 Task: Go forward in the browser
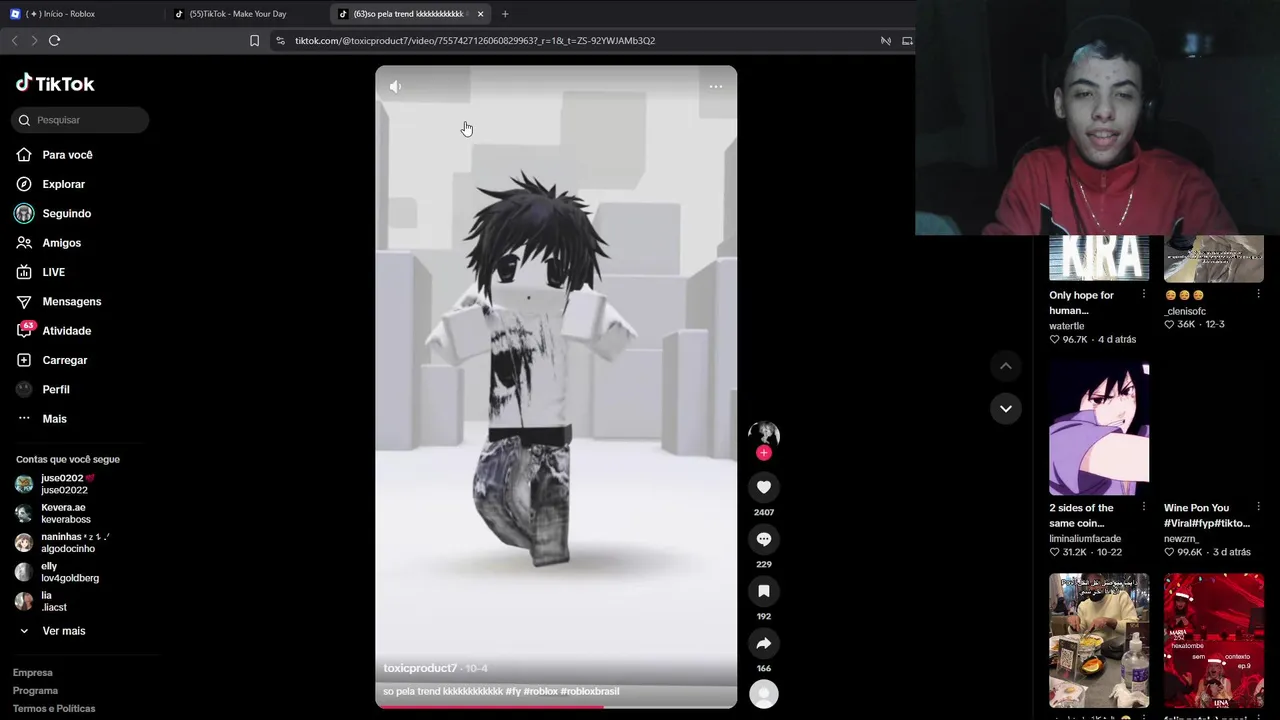34,41
